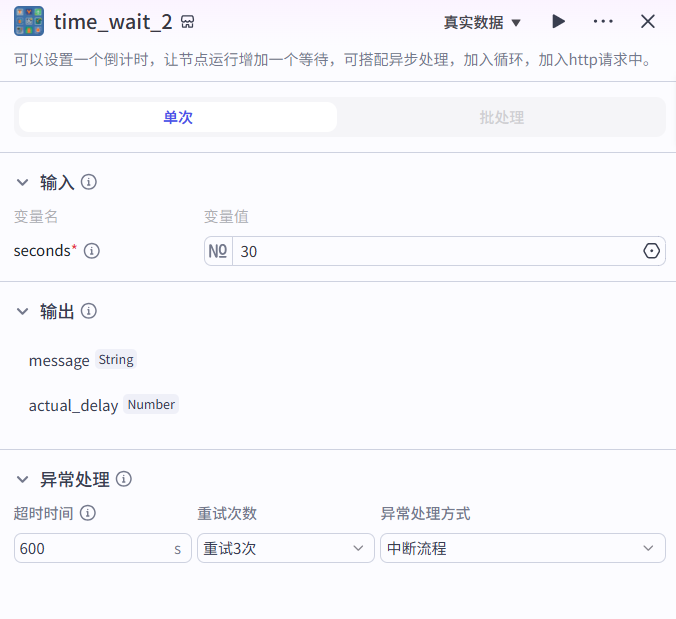The image size is (676, 619).
Task: Open the three-dot more options menu
Action: pyautogui.click(x=603, y=21)
